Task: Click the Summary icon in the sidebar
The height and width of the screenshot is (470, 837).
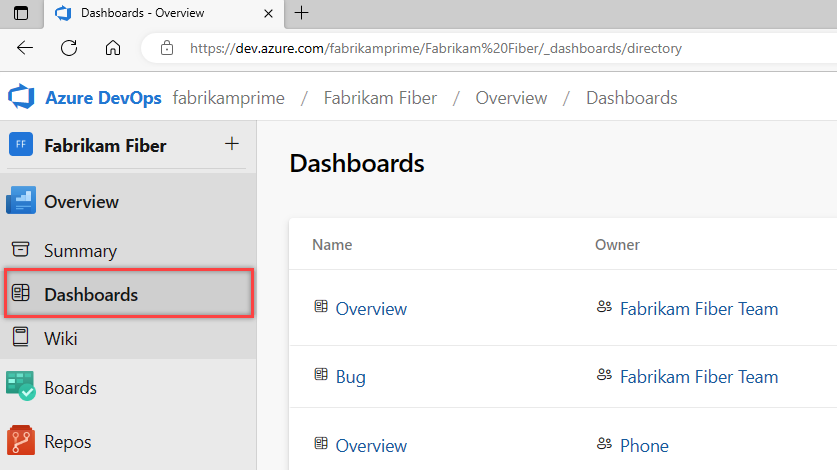Action: [20, 249]
